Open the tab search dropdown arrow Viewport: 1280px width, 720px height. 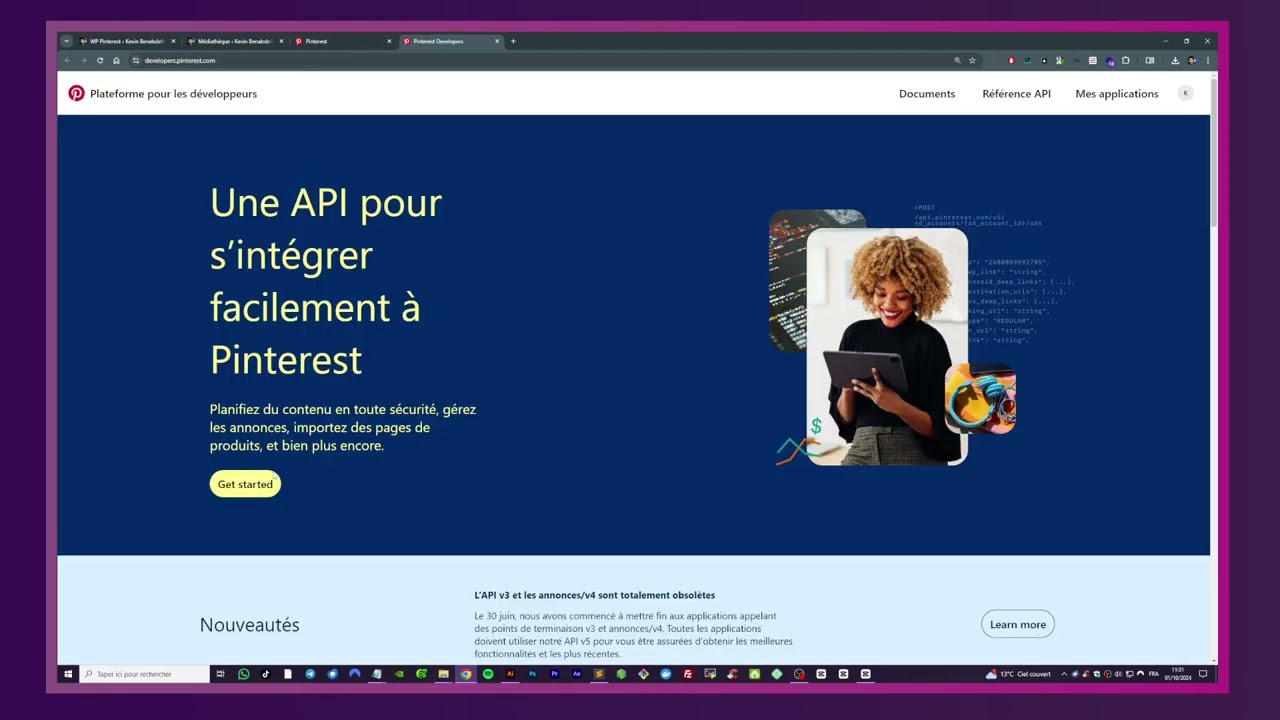pos(67,41)
